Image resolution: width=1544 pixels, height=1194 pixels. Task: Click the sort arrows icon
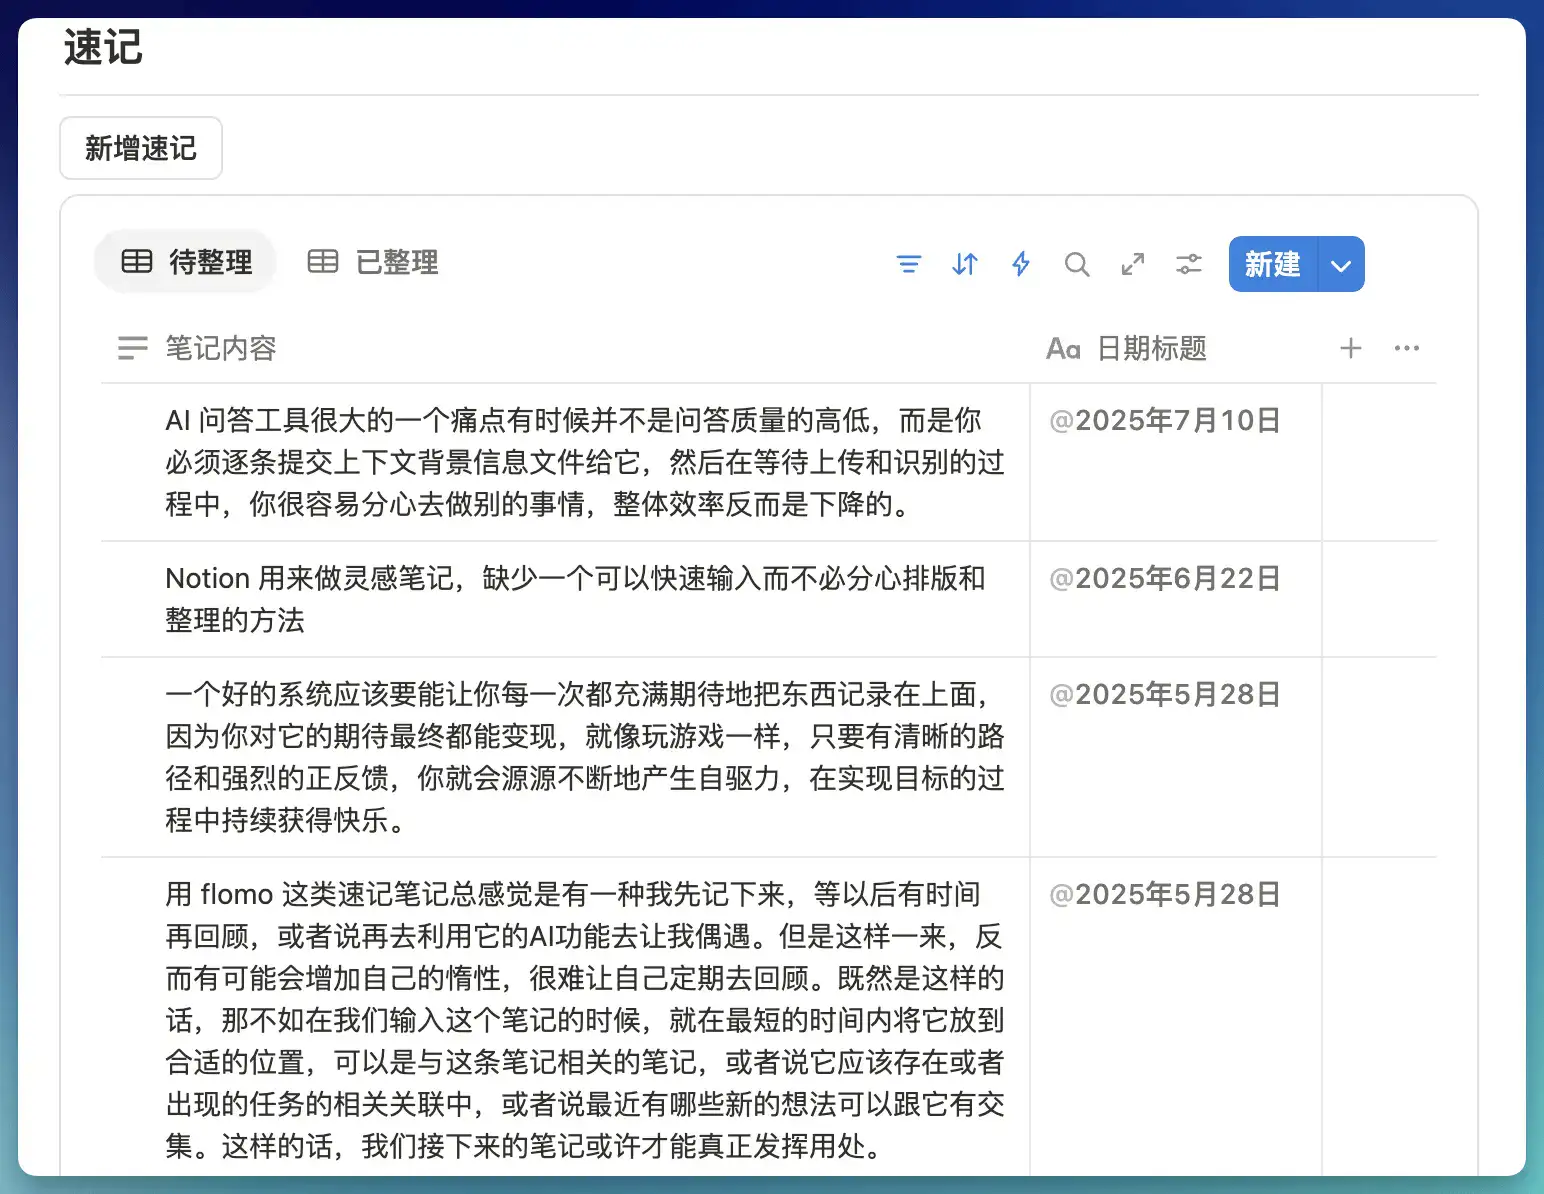[964, 264]
